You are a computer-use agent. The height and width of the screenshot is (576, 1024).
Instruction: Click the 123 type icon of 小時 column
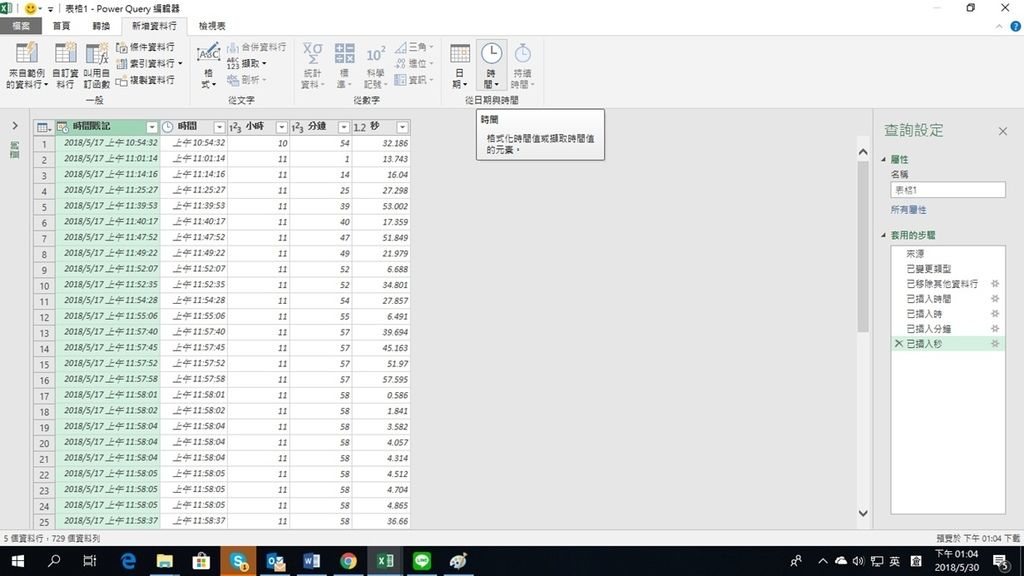[236, 127]
